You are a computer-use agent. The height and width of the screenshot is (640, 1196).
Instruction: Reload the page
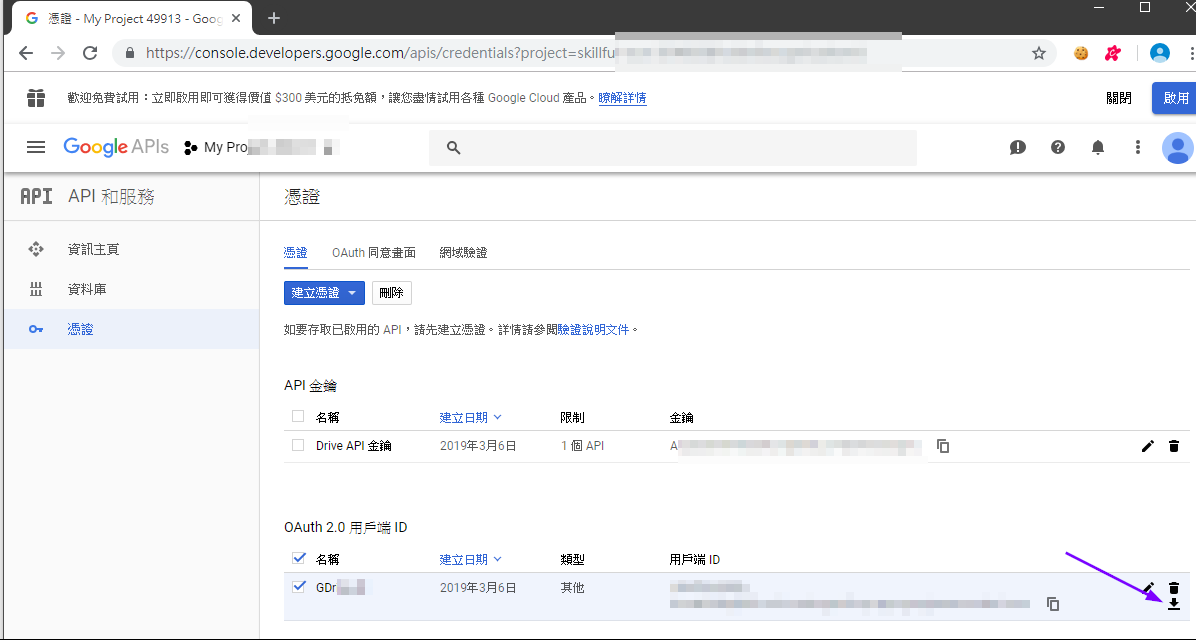(90, 53)
